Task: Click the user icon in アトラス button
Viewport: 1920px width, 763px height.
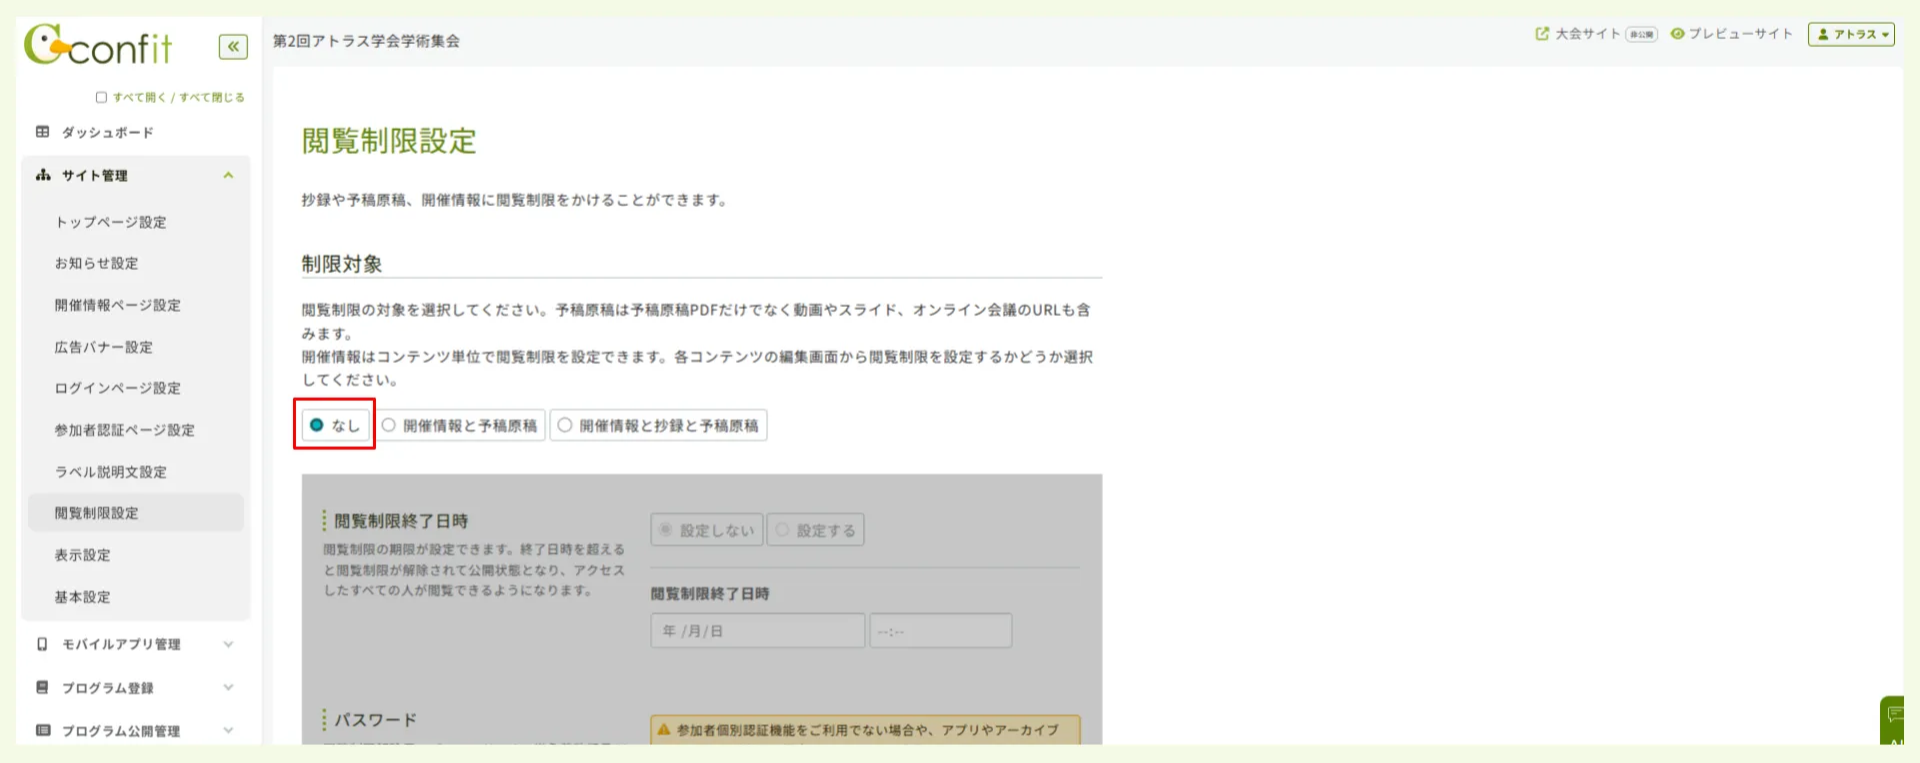Action: (x=1823, y=35)
